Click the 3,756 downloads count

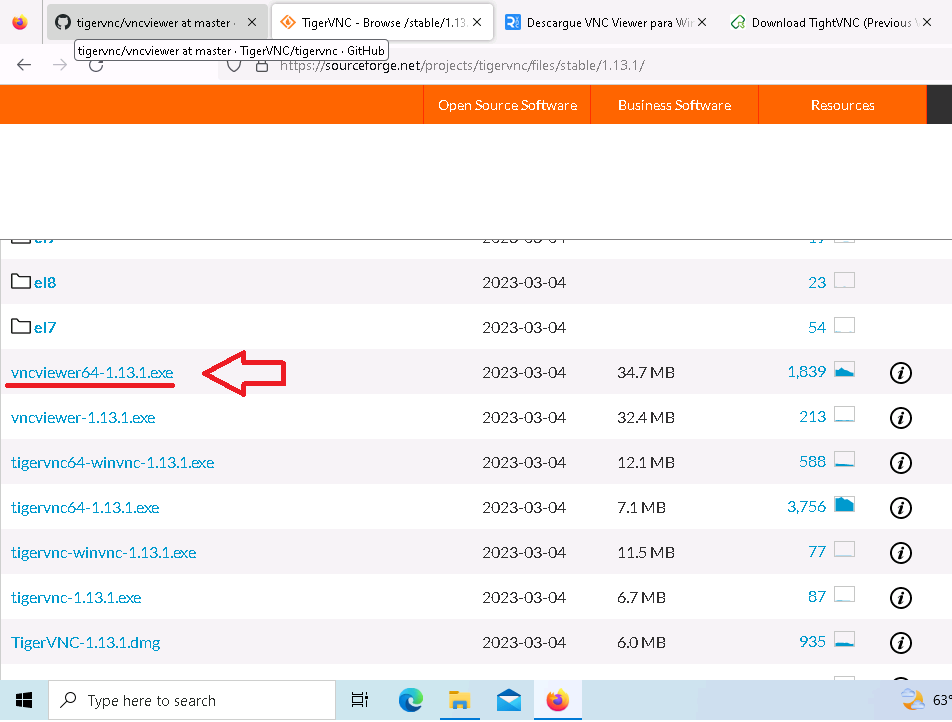[x=806, y=506]
